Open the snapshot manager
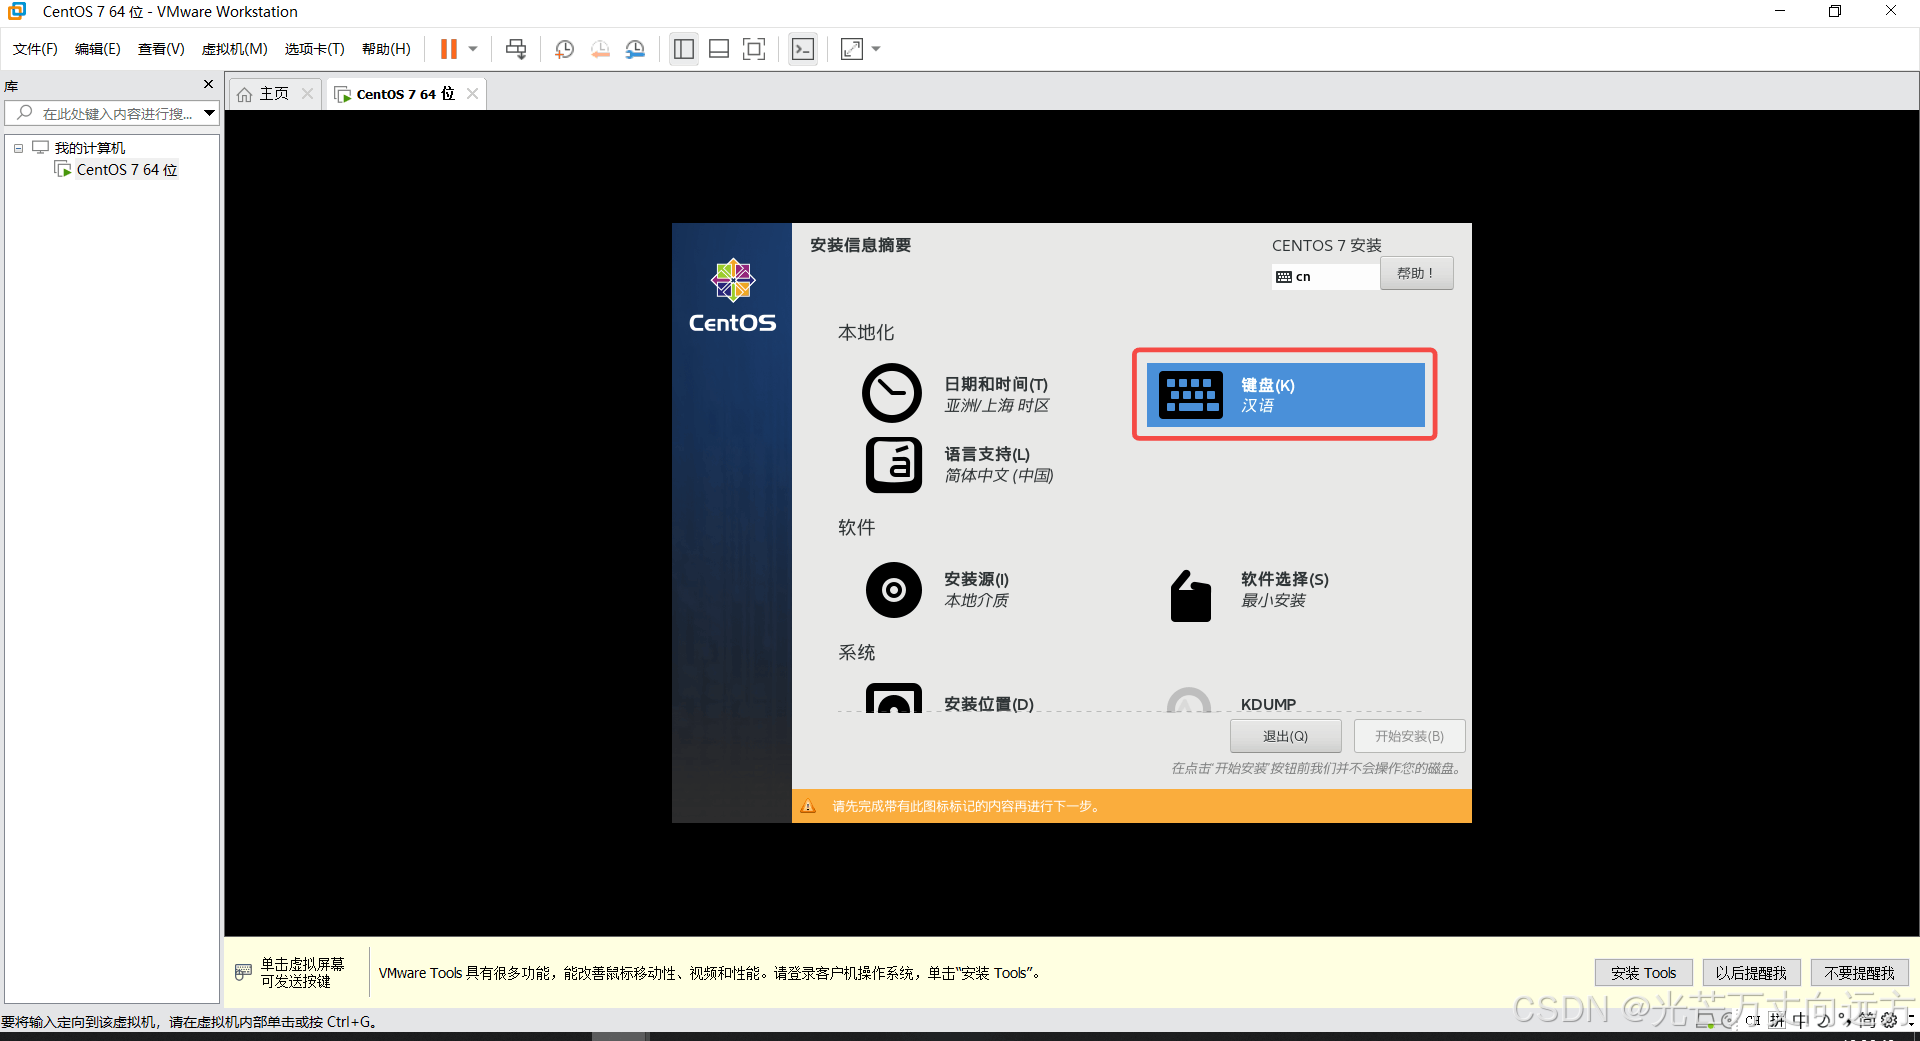 (x=635, y=49)
